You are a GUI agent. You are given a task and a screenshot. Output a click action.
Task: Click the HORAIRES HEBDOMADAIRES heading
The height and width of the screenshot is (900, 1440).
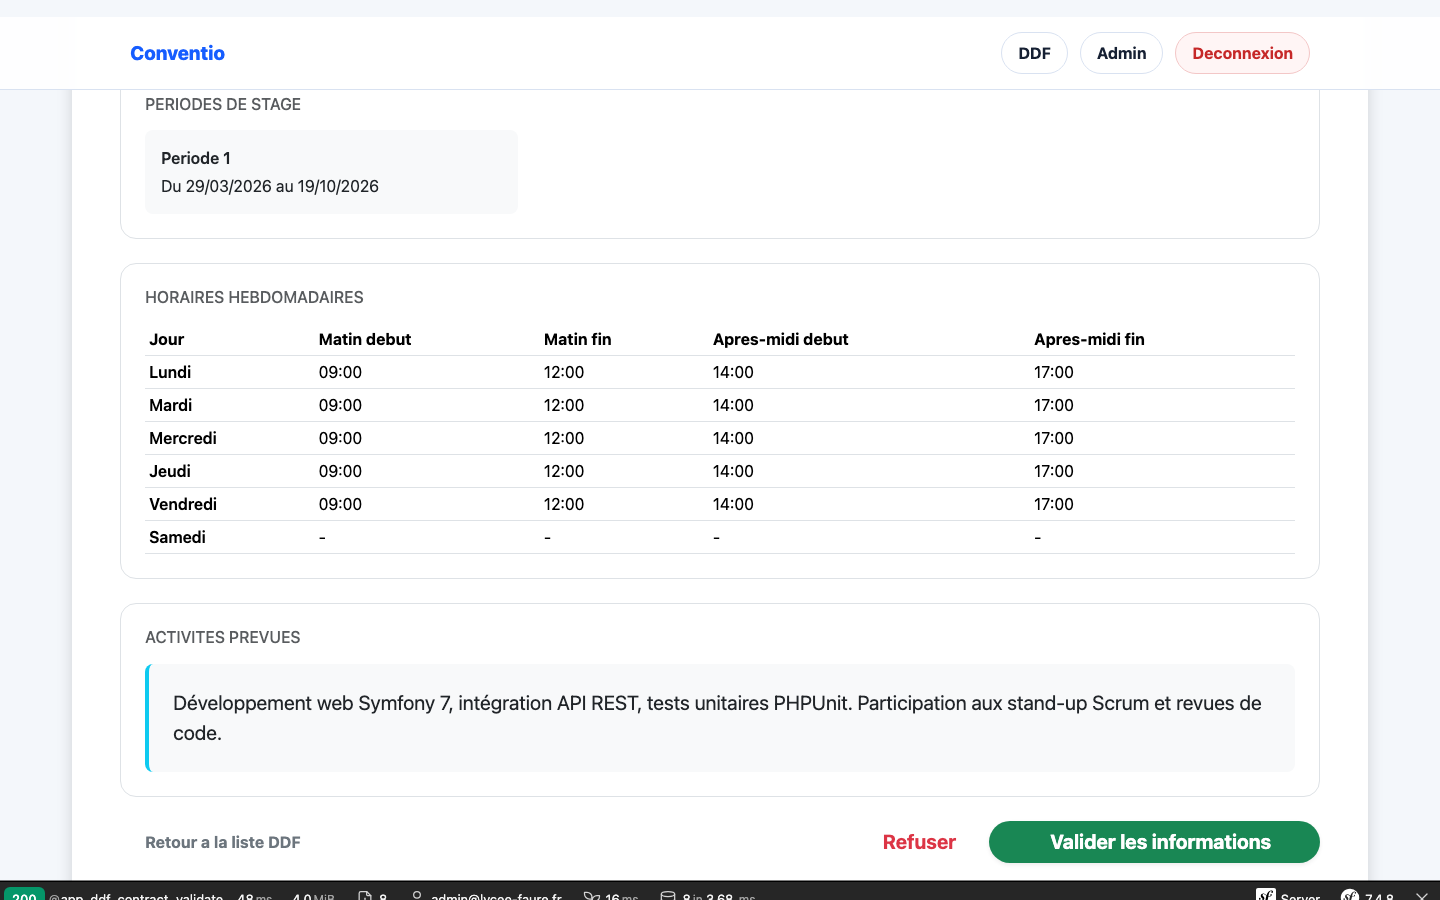tap(254, 297)
